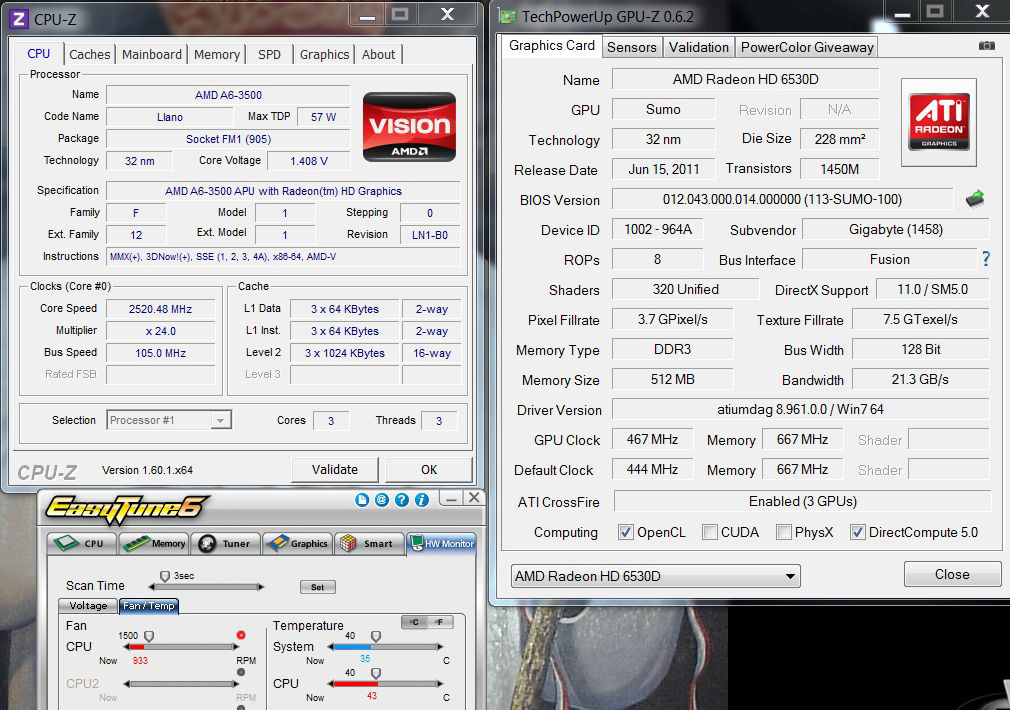Click the Specification value in CPU-Z
1010x710 pixels.
coord(283,191)
